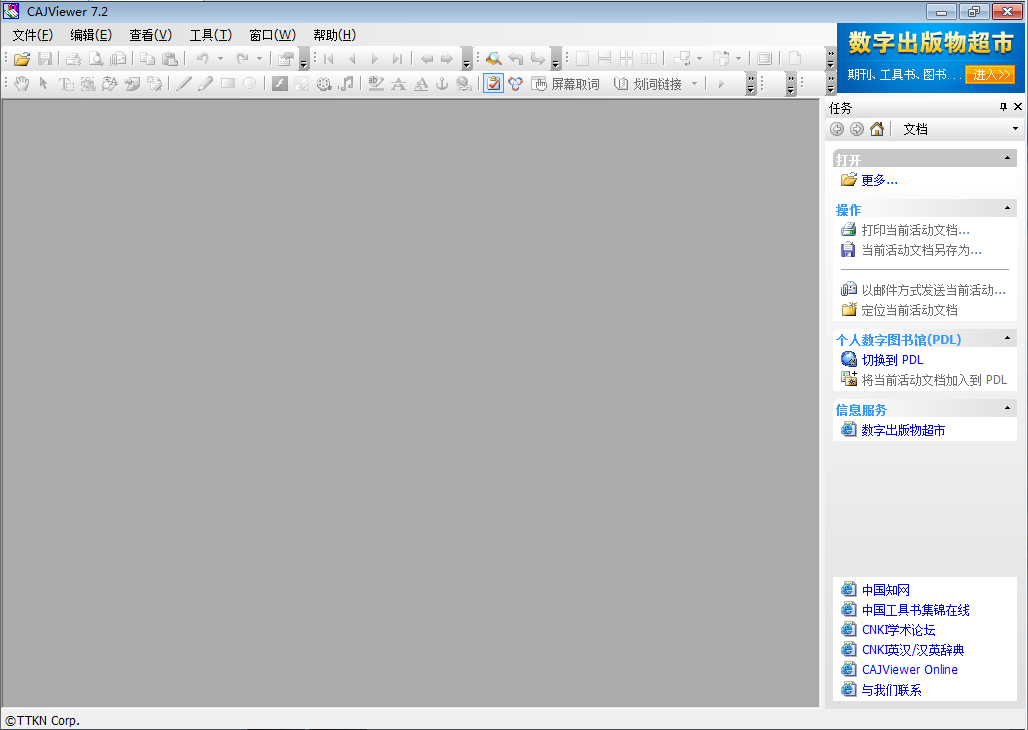Open the 中国知网 link
Viewport: 1028px width, 730px height.
tap(886, 589)
